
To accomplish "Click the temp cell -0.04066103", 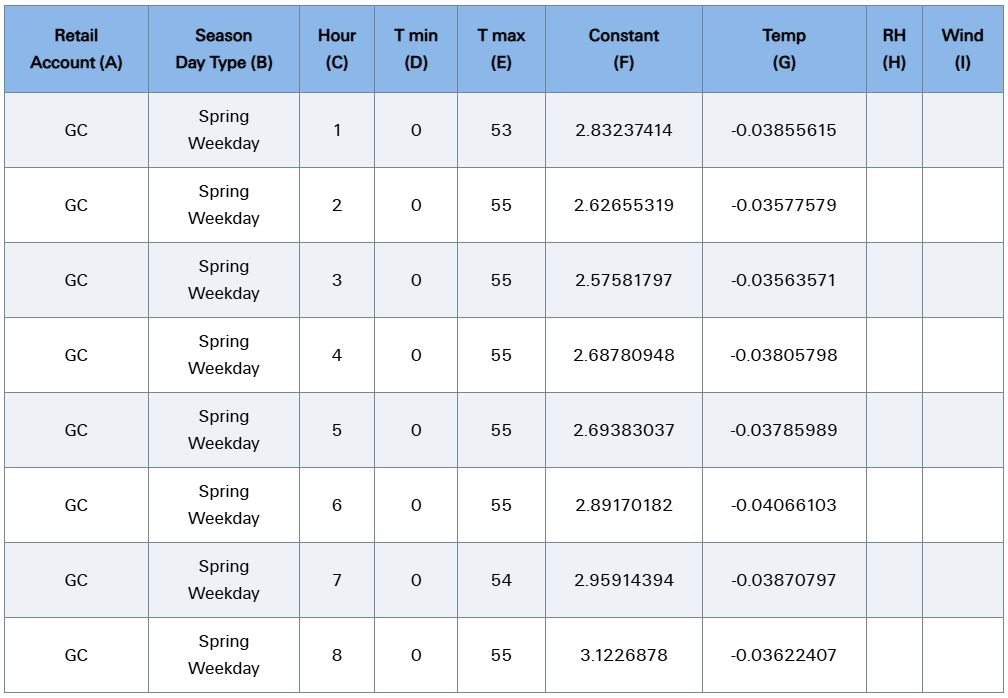I will pyautogui.click(x=784, y=505).
